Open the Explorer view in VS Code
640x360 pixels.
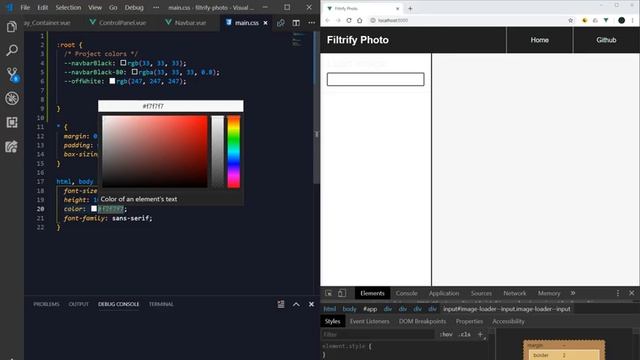pyautogui.click(x=12, y=27)
